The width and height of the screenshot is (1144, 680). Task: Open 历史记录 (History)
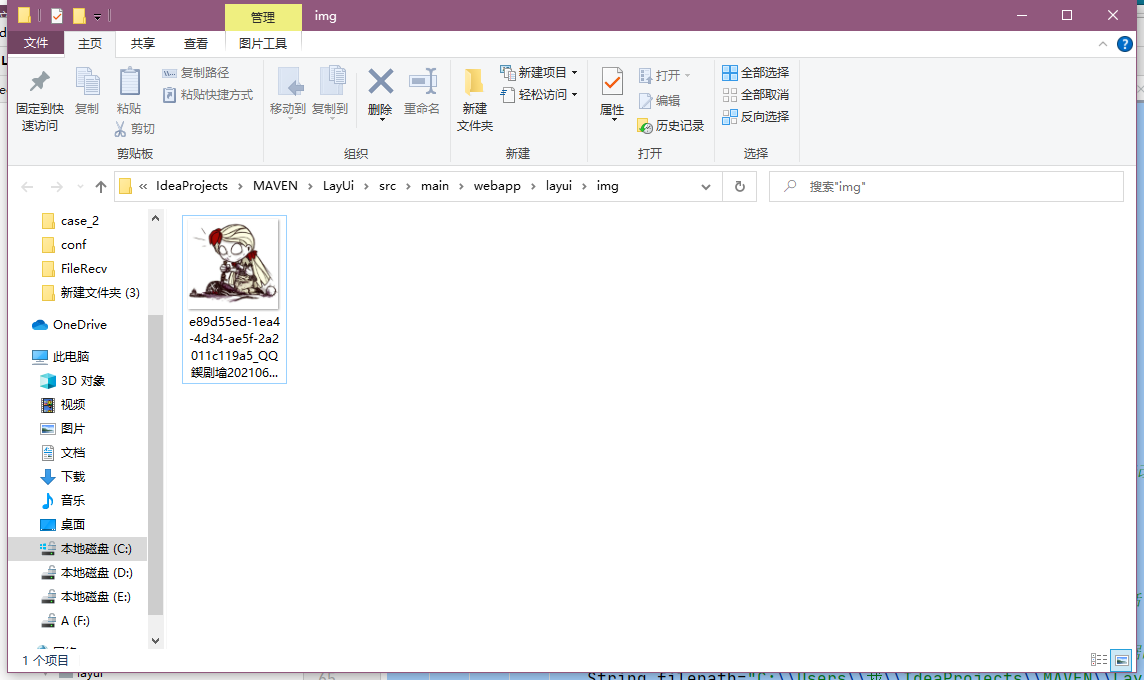click(x=670, y=125)
